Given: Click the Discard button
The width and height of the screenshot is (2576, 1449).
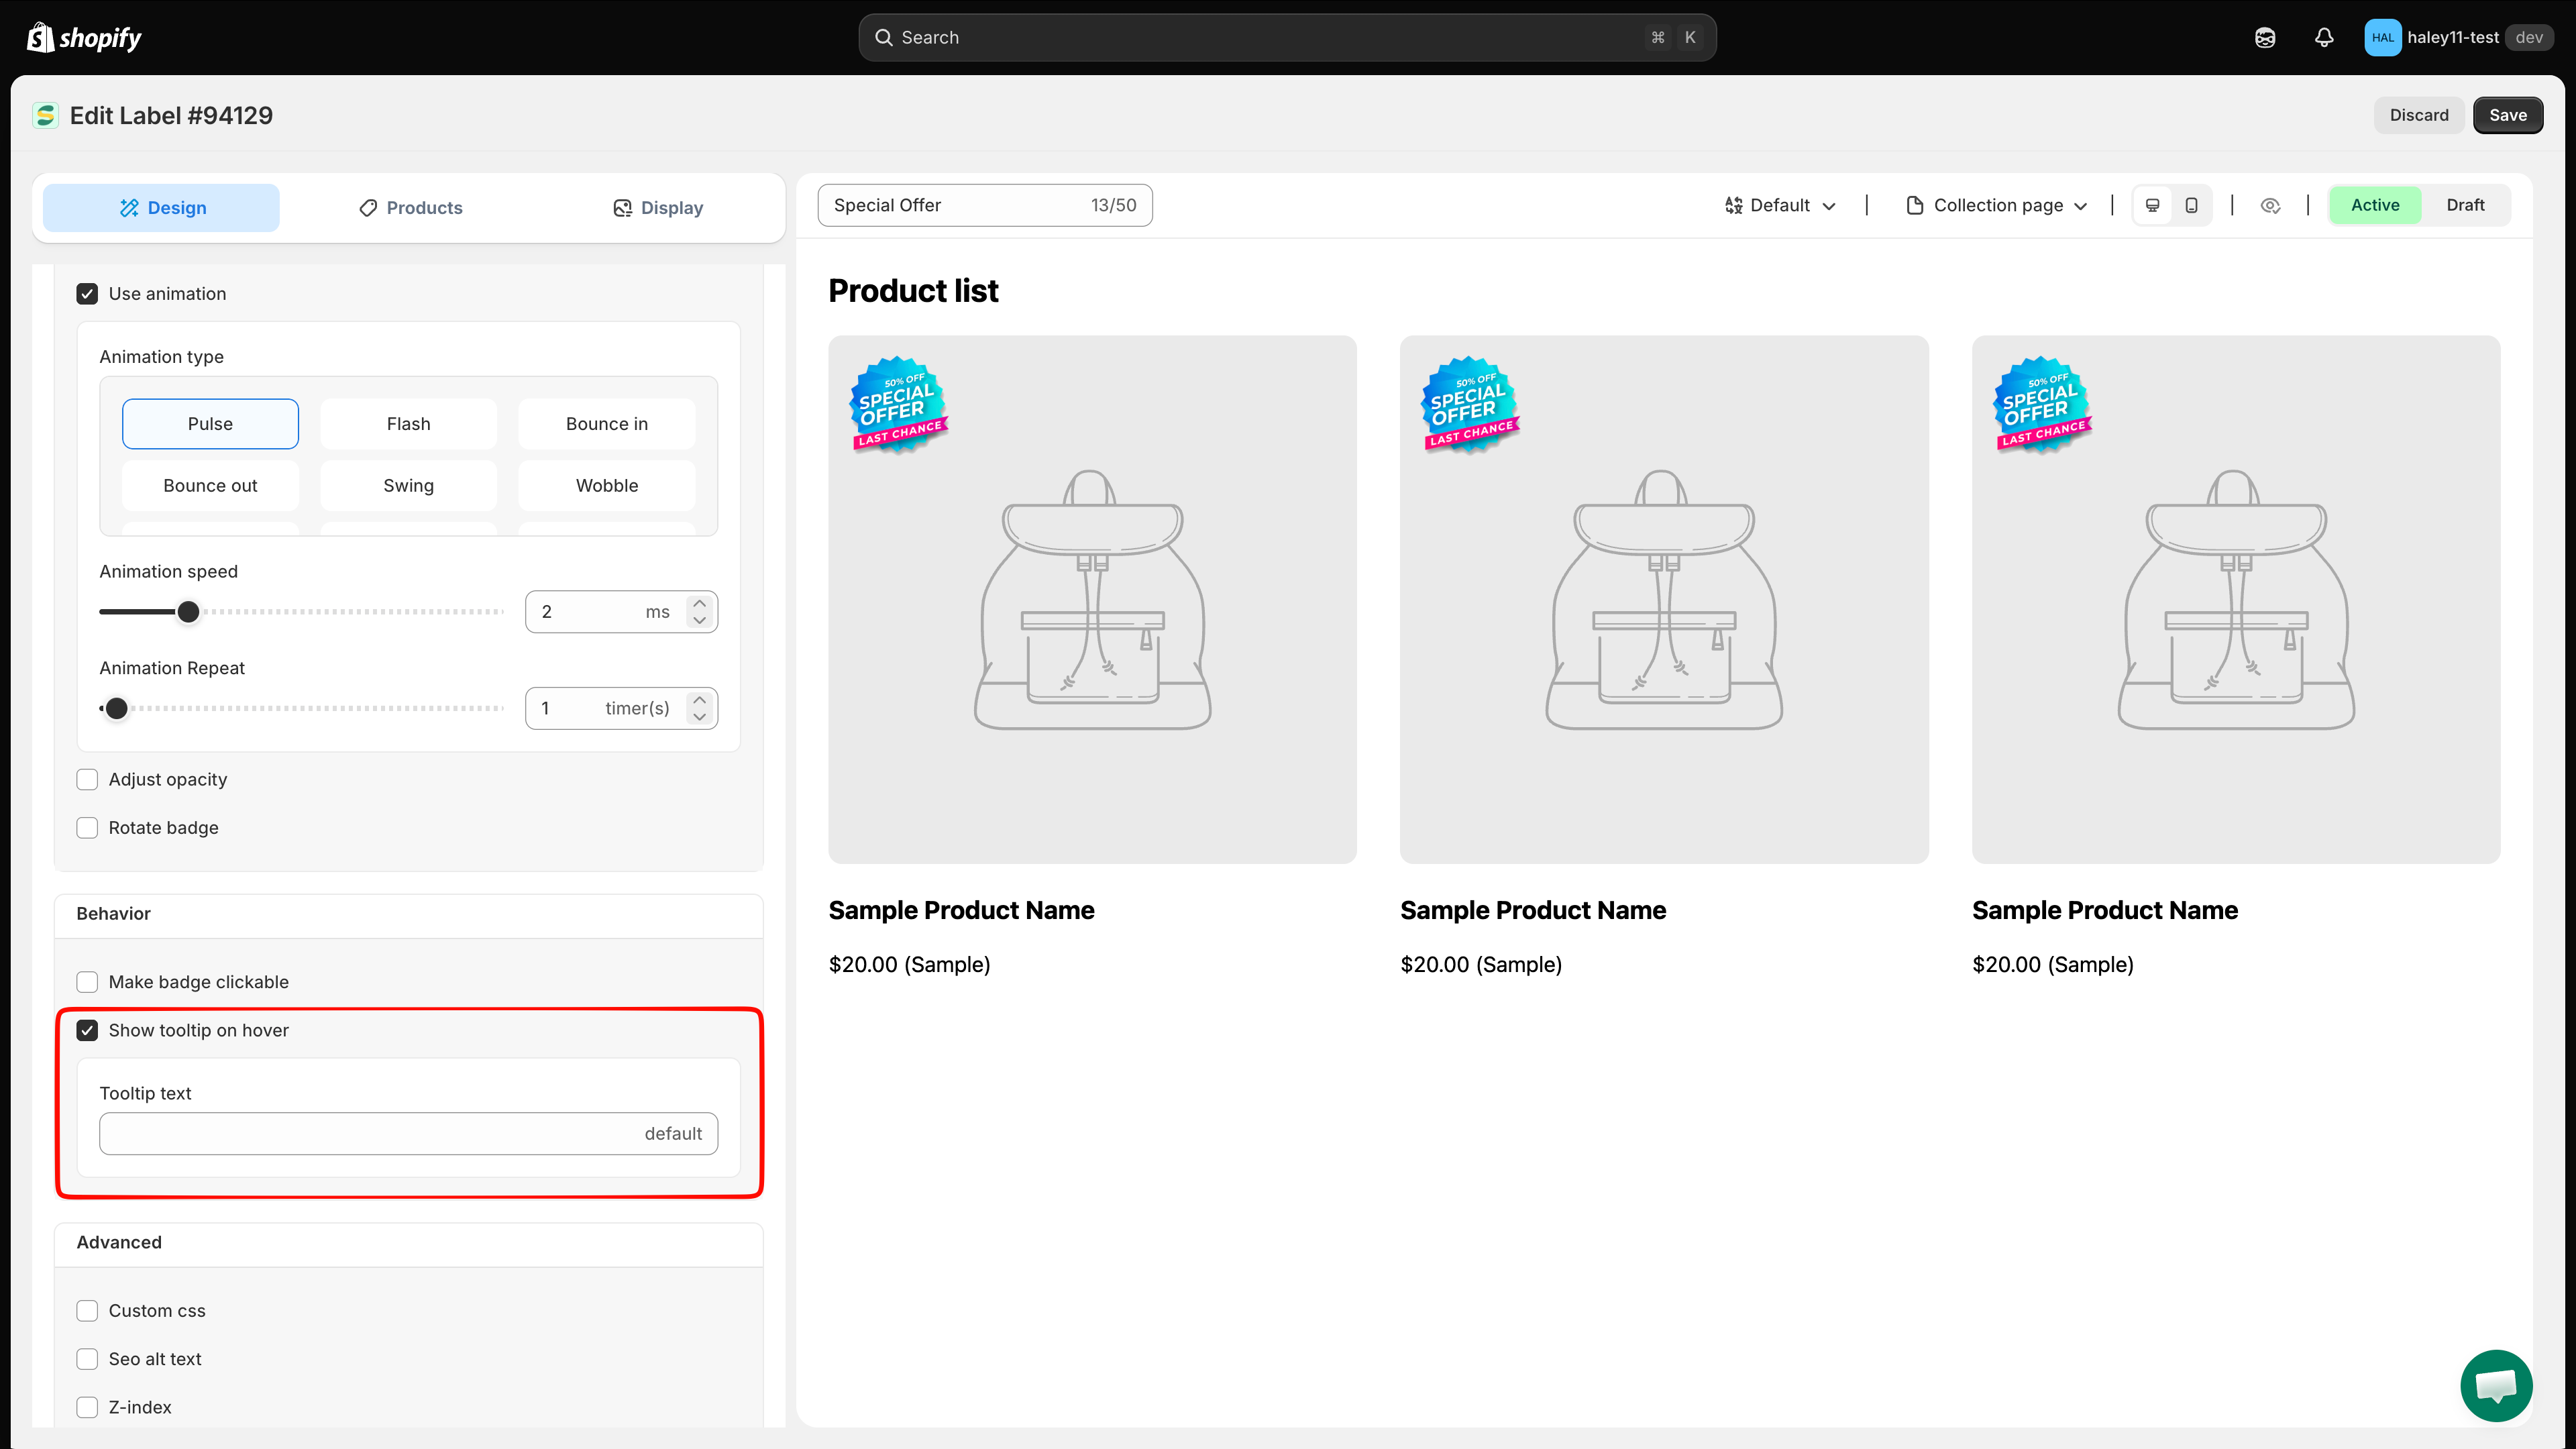Looking at the screenshot, I should coord(2419,115).
